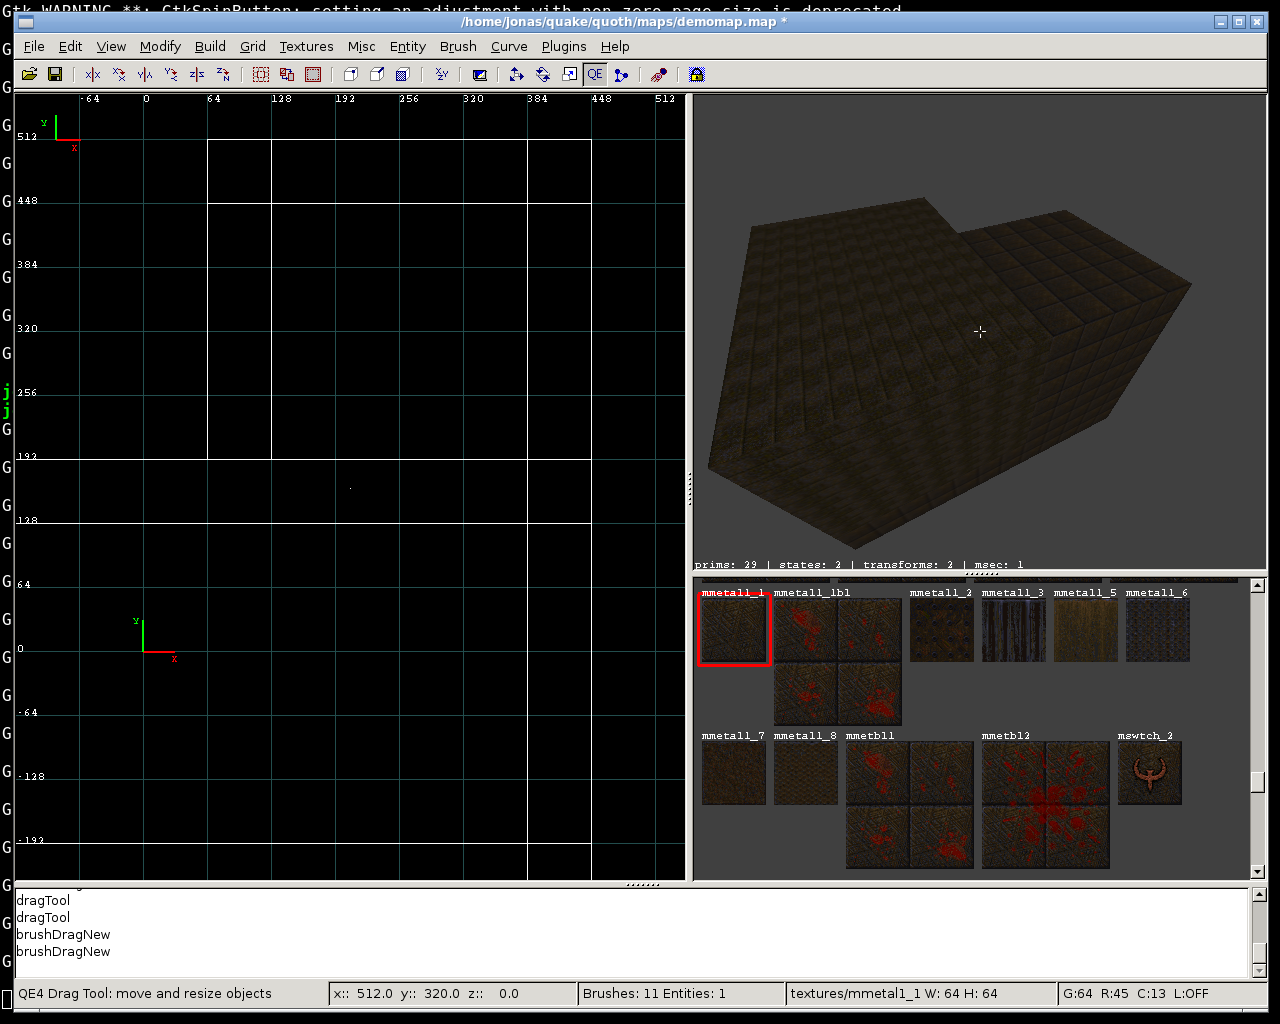Click the last 'dragTool' console line

pyautogui.click(x=43, y=918)
